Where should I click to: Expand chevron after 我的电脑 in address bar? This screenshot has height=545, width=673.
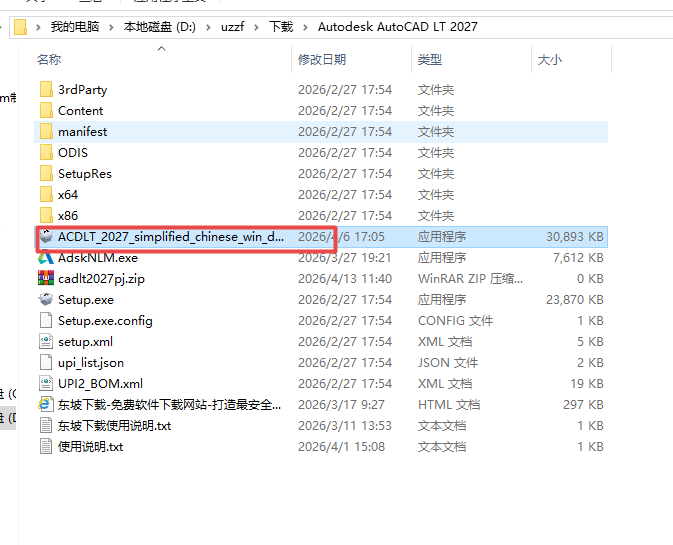[x=111, y=27]
